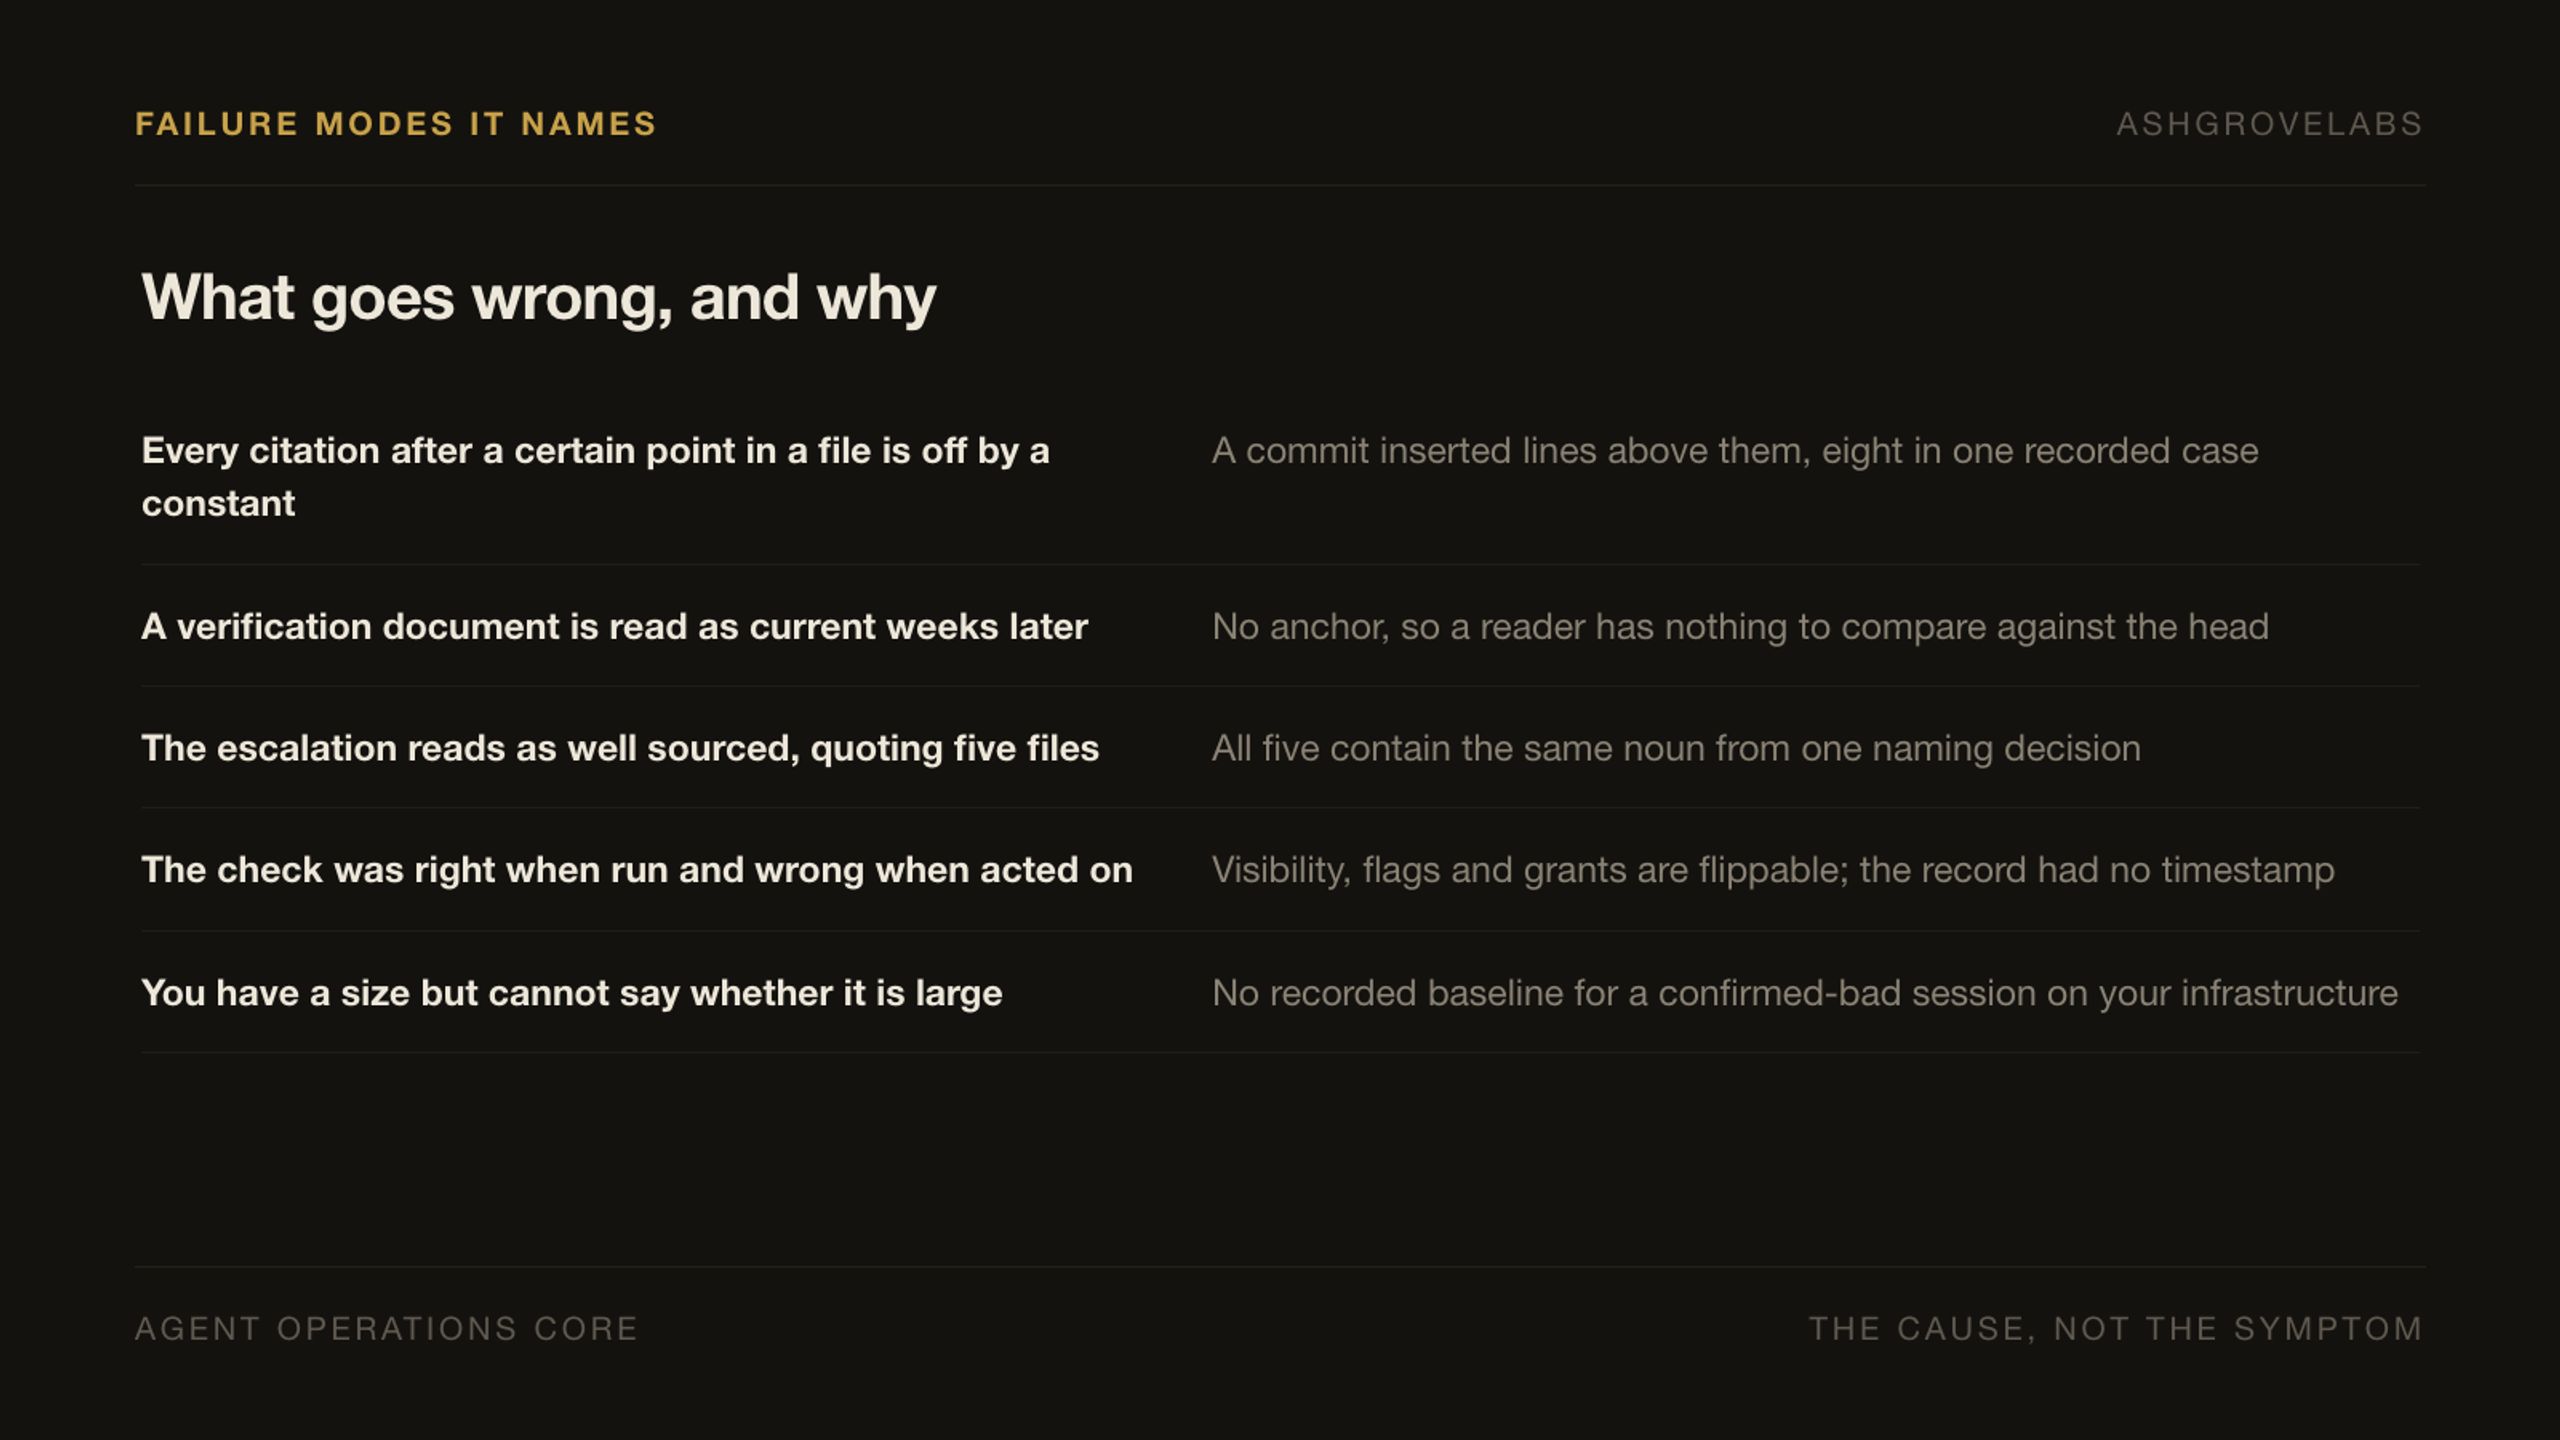Select 'The escalation reads as well sourced' row
The height and width of the screenshot is (1440, 2560).
point(1280,749)
